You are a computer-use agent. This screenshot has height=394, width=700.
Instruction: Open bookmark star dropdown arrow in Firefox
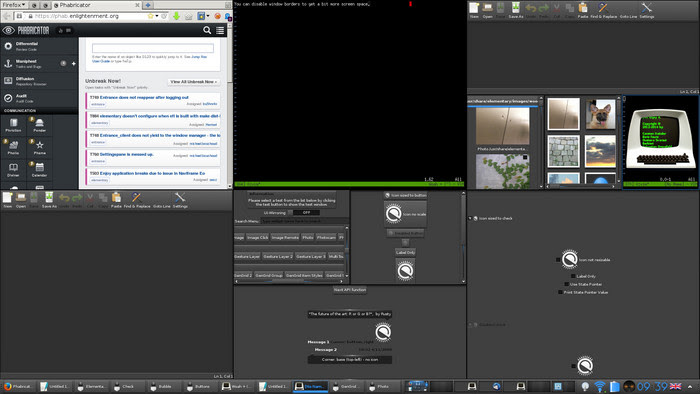(157, 16)
